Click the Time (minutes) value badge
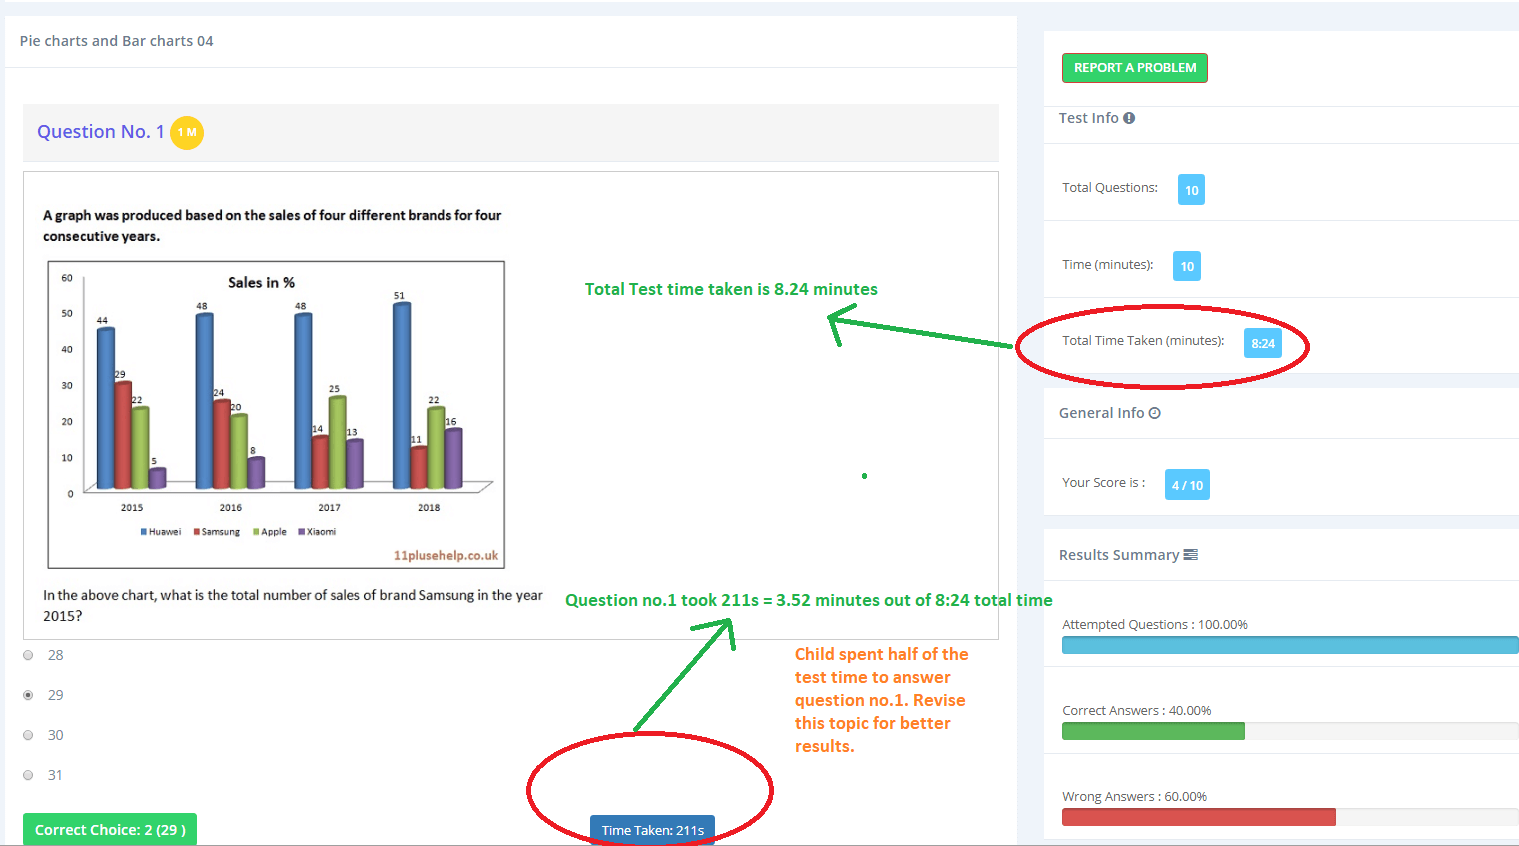Viewport: 1519px width, 846px height. click(x=1187, y=266)
